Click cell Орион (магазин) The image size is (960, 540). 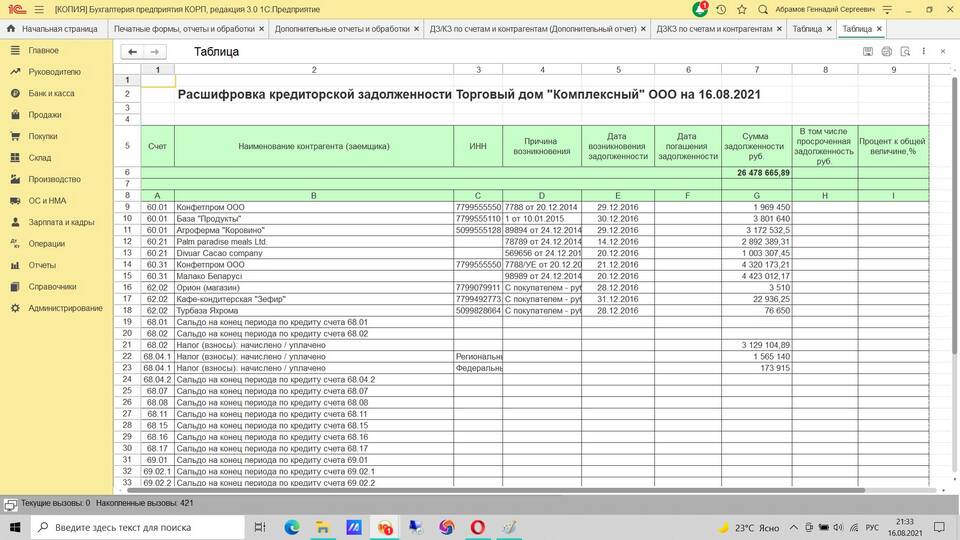pyautogui.click(x=314, y=287)
